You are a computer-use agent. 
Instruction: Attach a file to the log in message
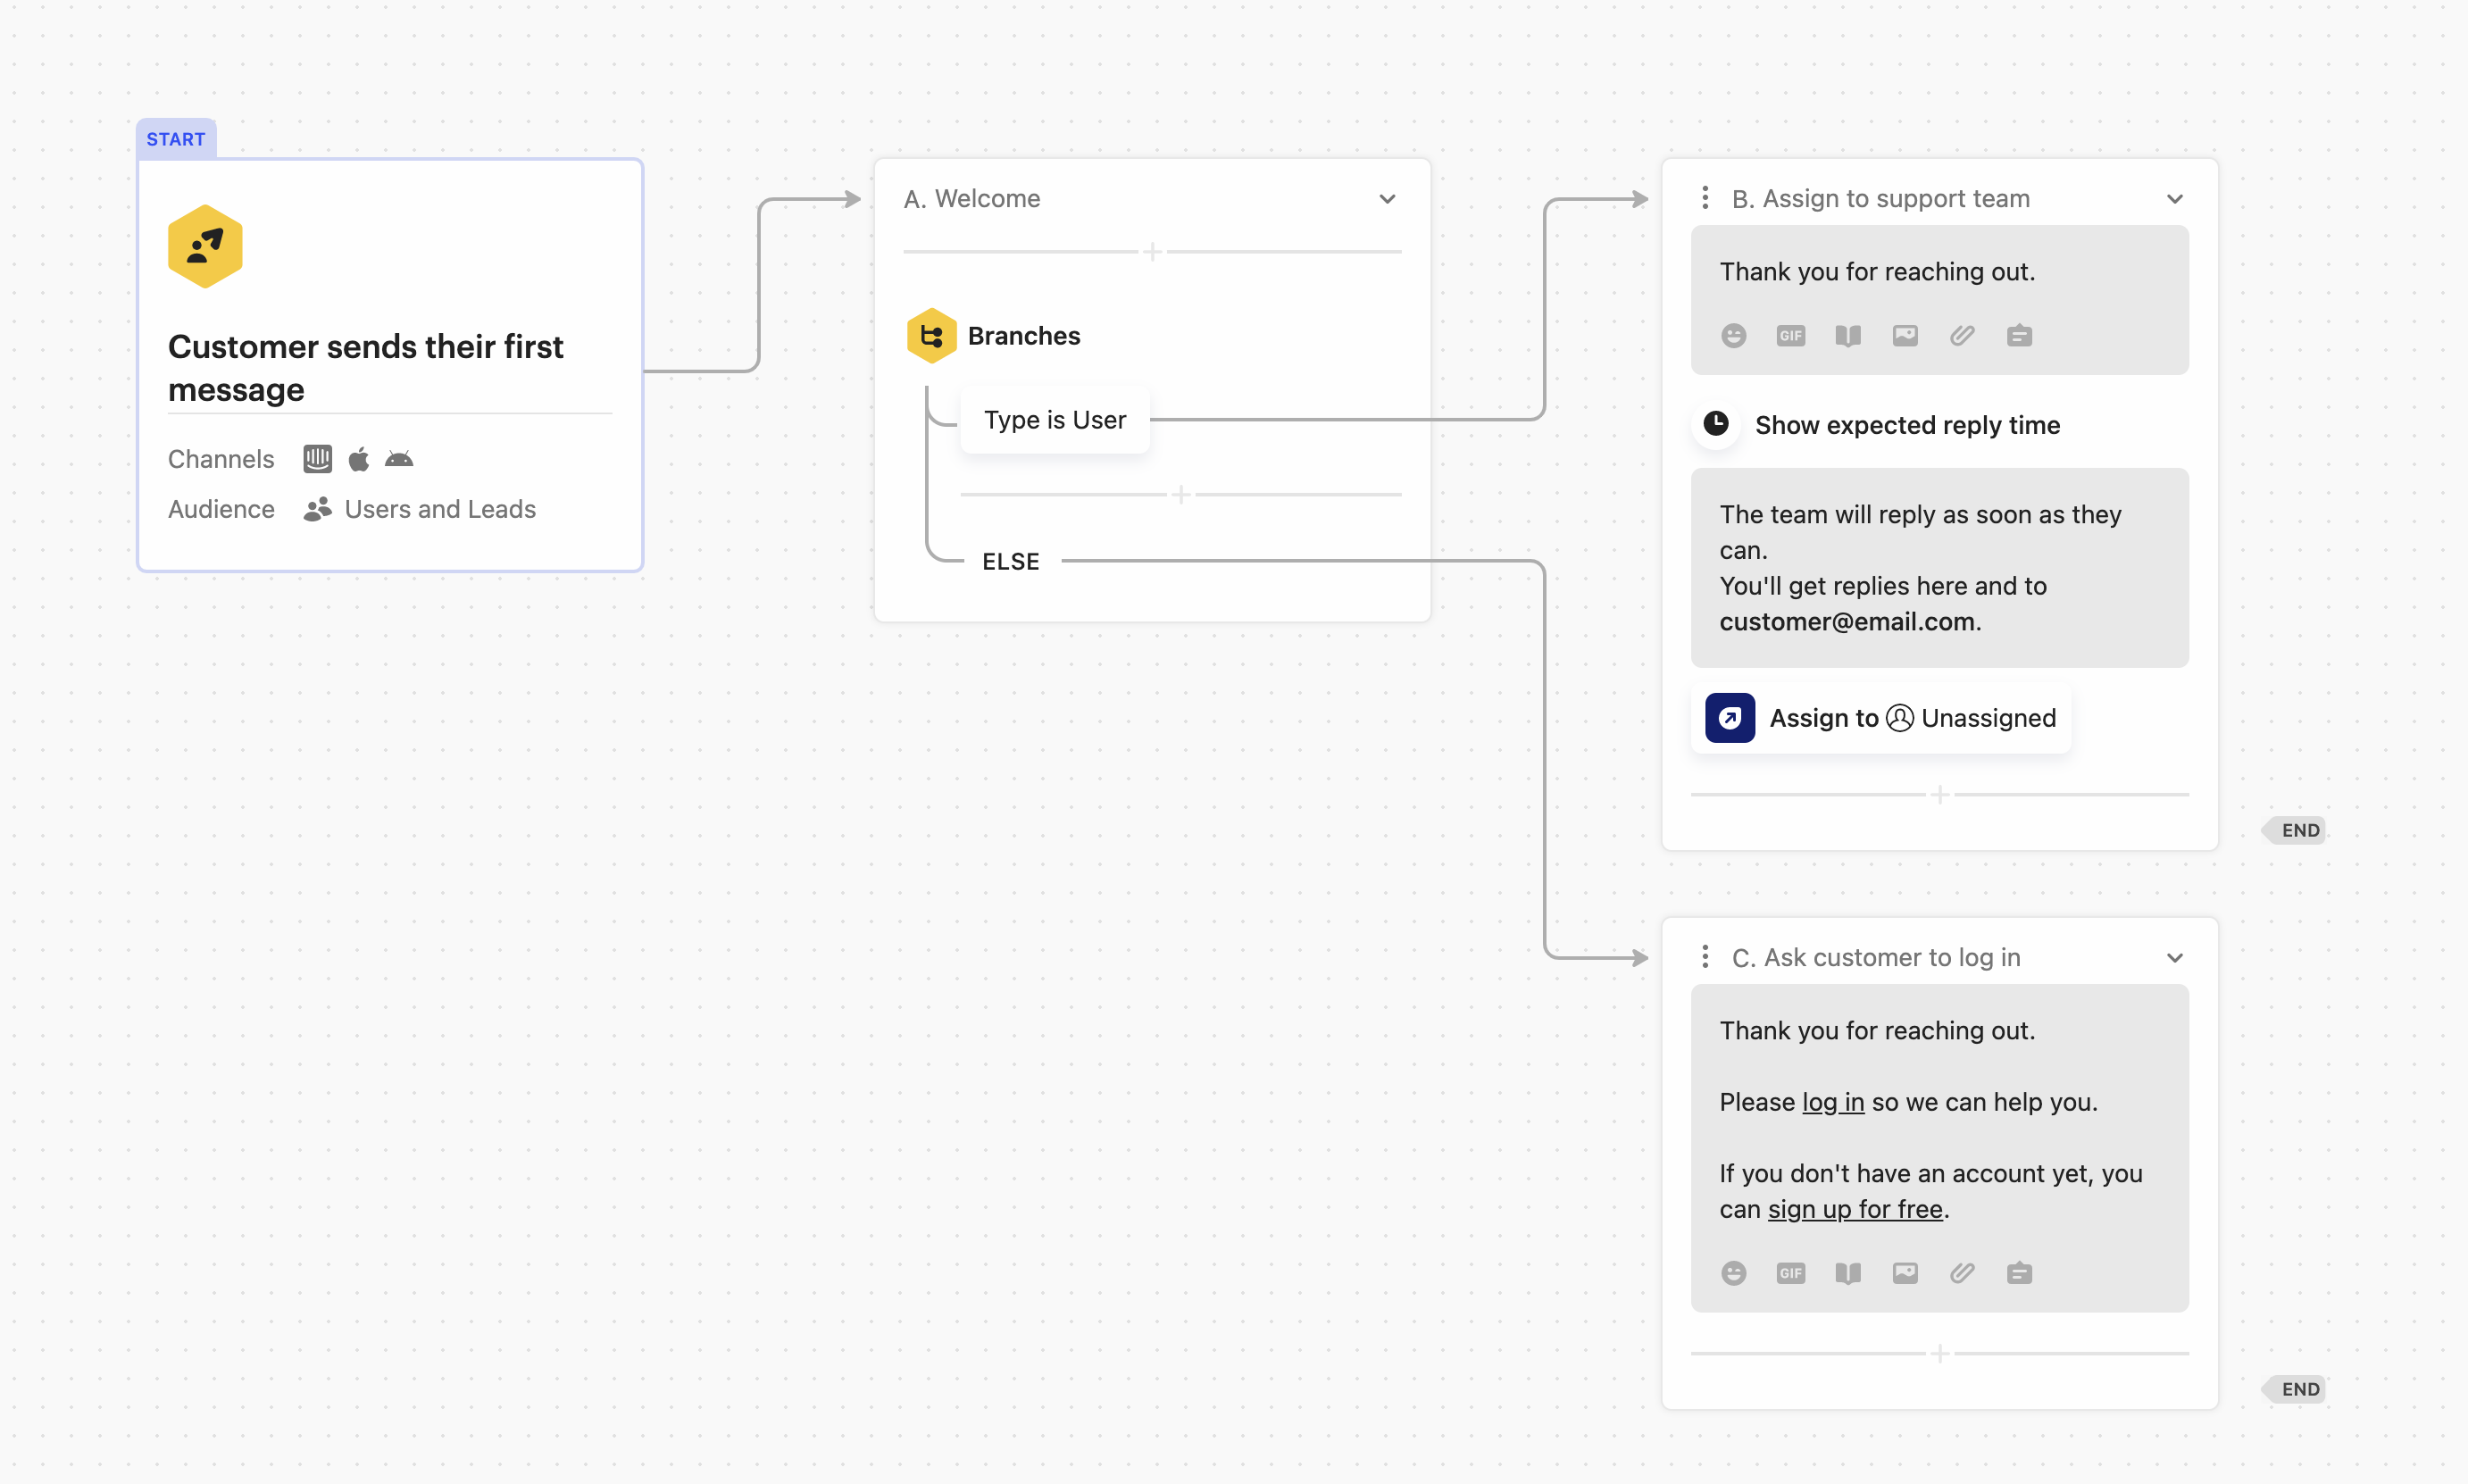pyautogui.click(x=1961, y=1272)
